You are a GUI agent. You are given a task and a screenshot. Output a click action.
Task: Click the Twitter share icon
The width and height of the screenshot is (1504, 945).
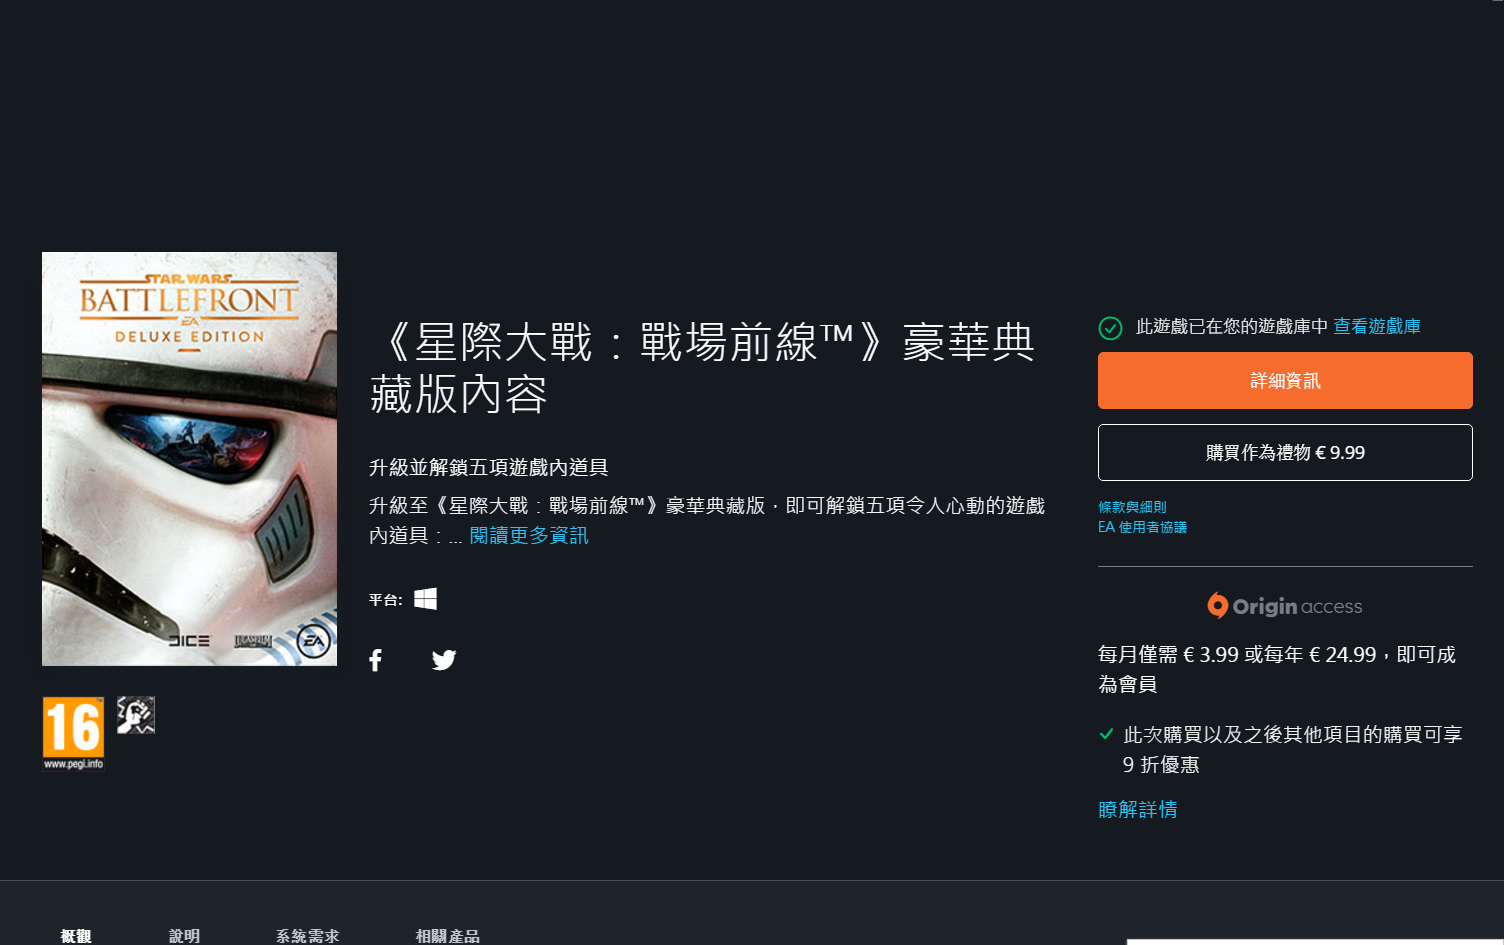444,660
